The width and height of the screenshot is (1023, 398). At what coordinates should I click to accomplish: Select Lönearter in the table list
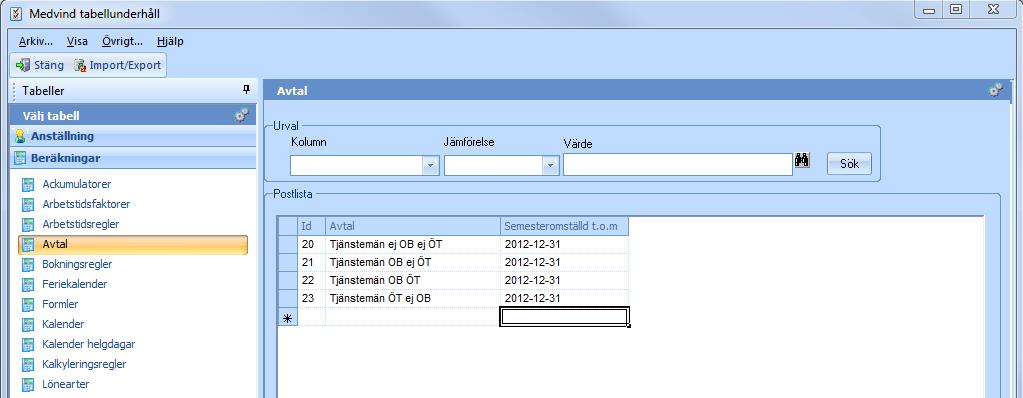(66, 384)
